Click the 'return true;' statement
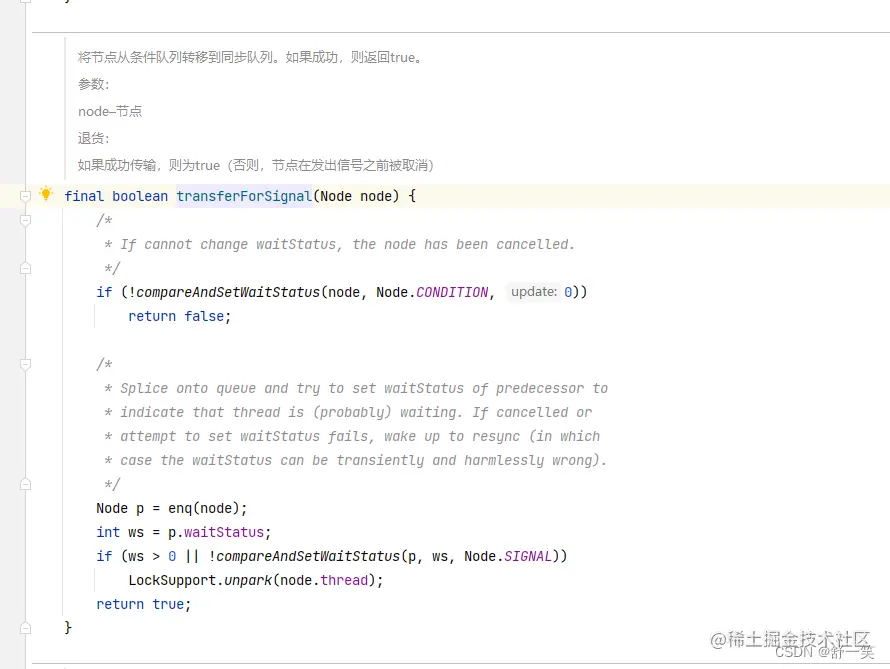 click(144, 604)
